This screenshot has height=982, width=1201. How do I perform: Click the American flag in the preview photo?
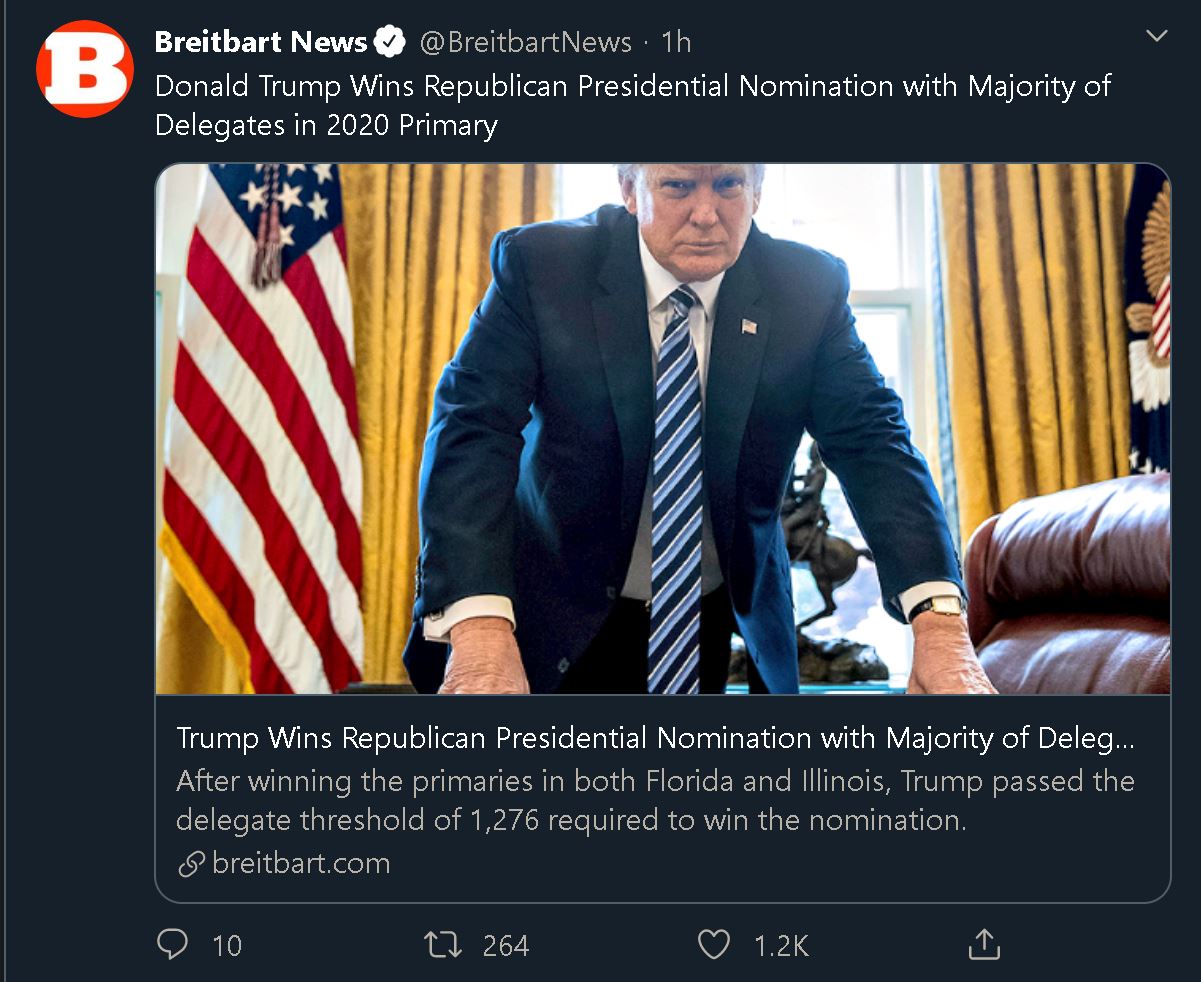pyautogui.click(x=262, y=420)
